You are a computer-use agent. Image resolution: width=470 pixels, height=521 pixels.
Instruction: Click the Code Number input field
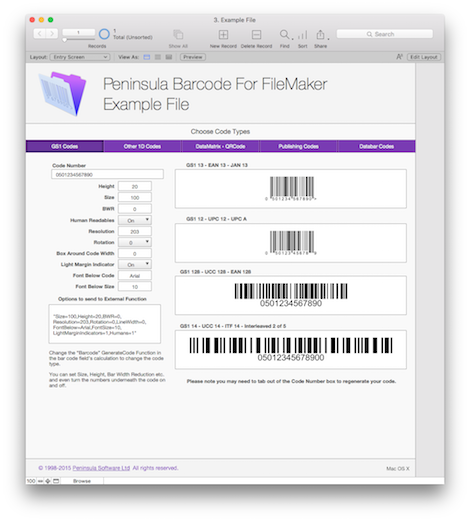tap(107, 174)
